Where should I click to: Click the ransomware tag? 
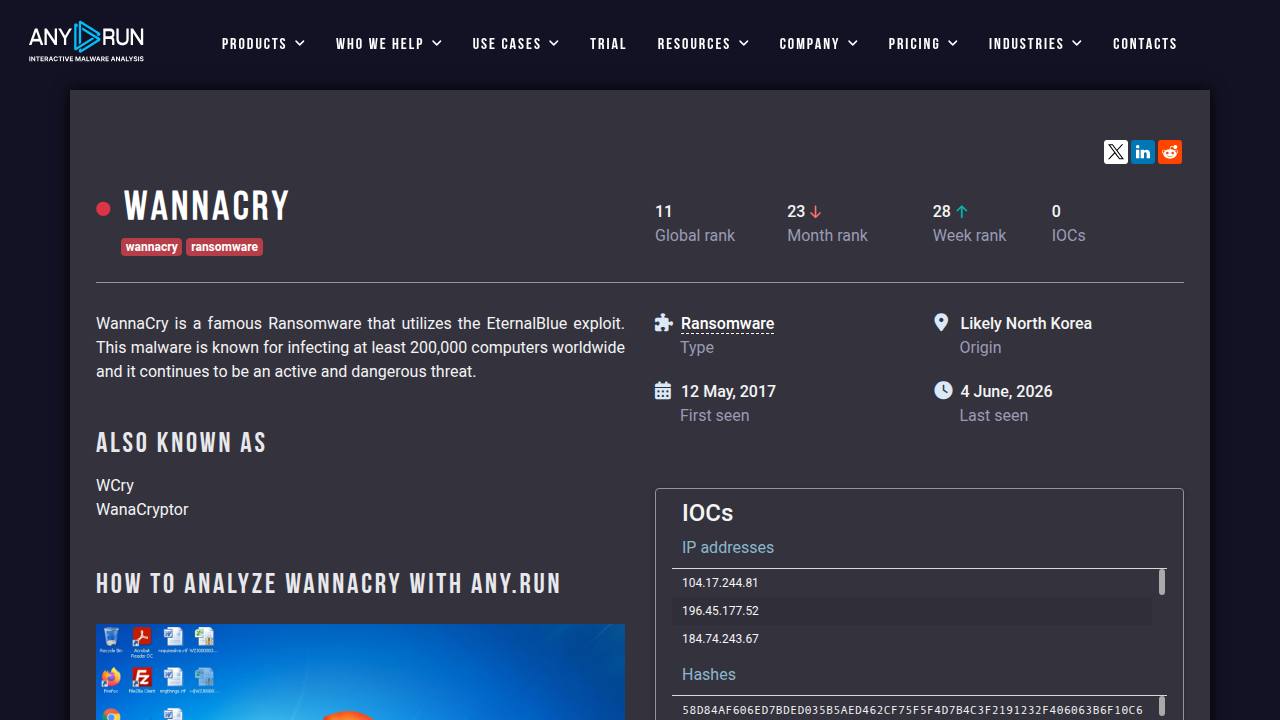pyautogui.click(x=224, y=247)
